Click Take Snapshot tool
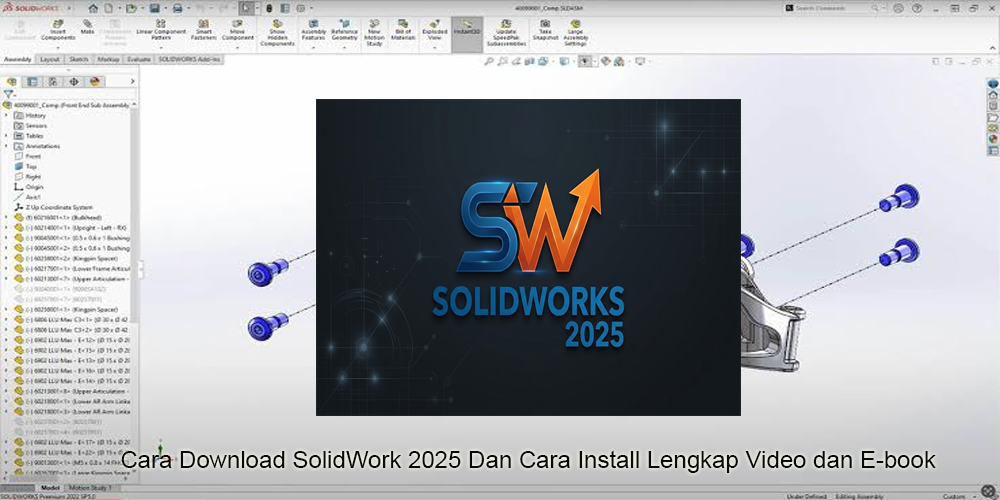 (x=545, y=30)
